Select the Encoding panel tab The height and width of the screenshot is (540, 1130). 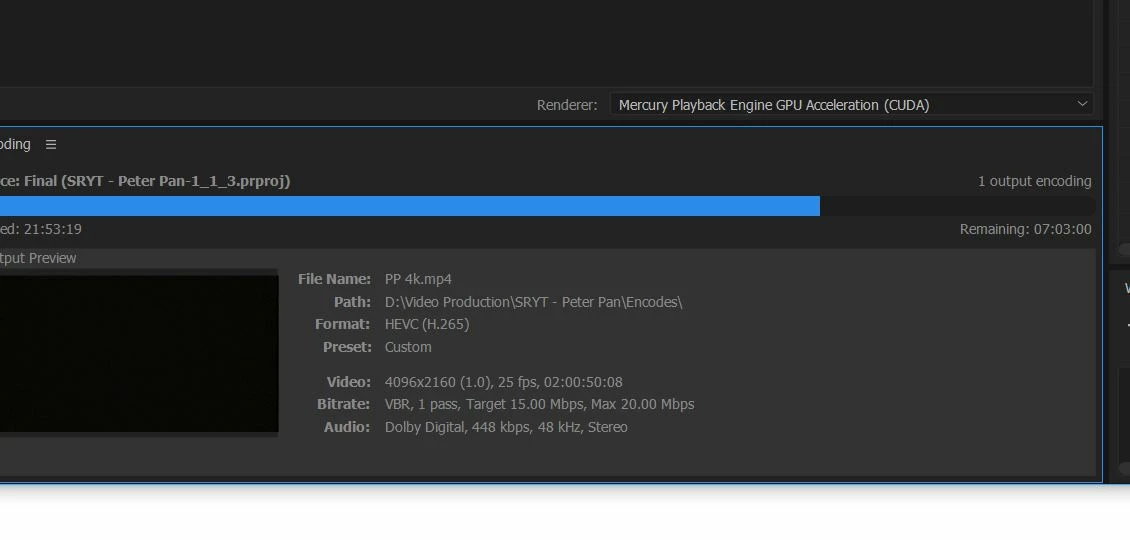pyautogui.click(x=15, y=144)
